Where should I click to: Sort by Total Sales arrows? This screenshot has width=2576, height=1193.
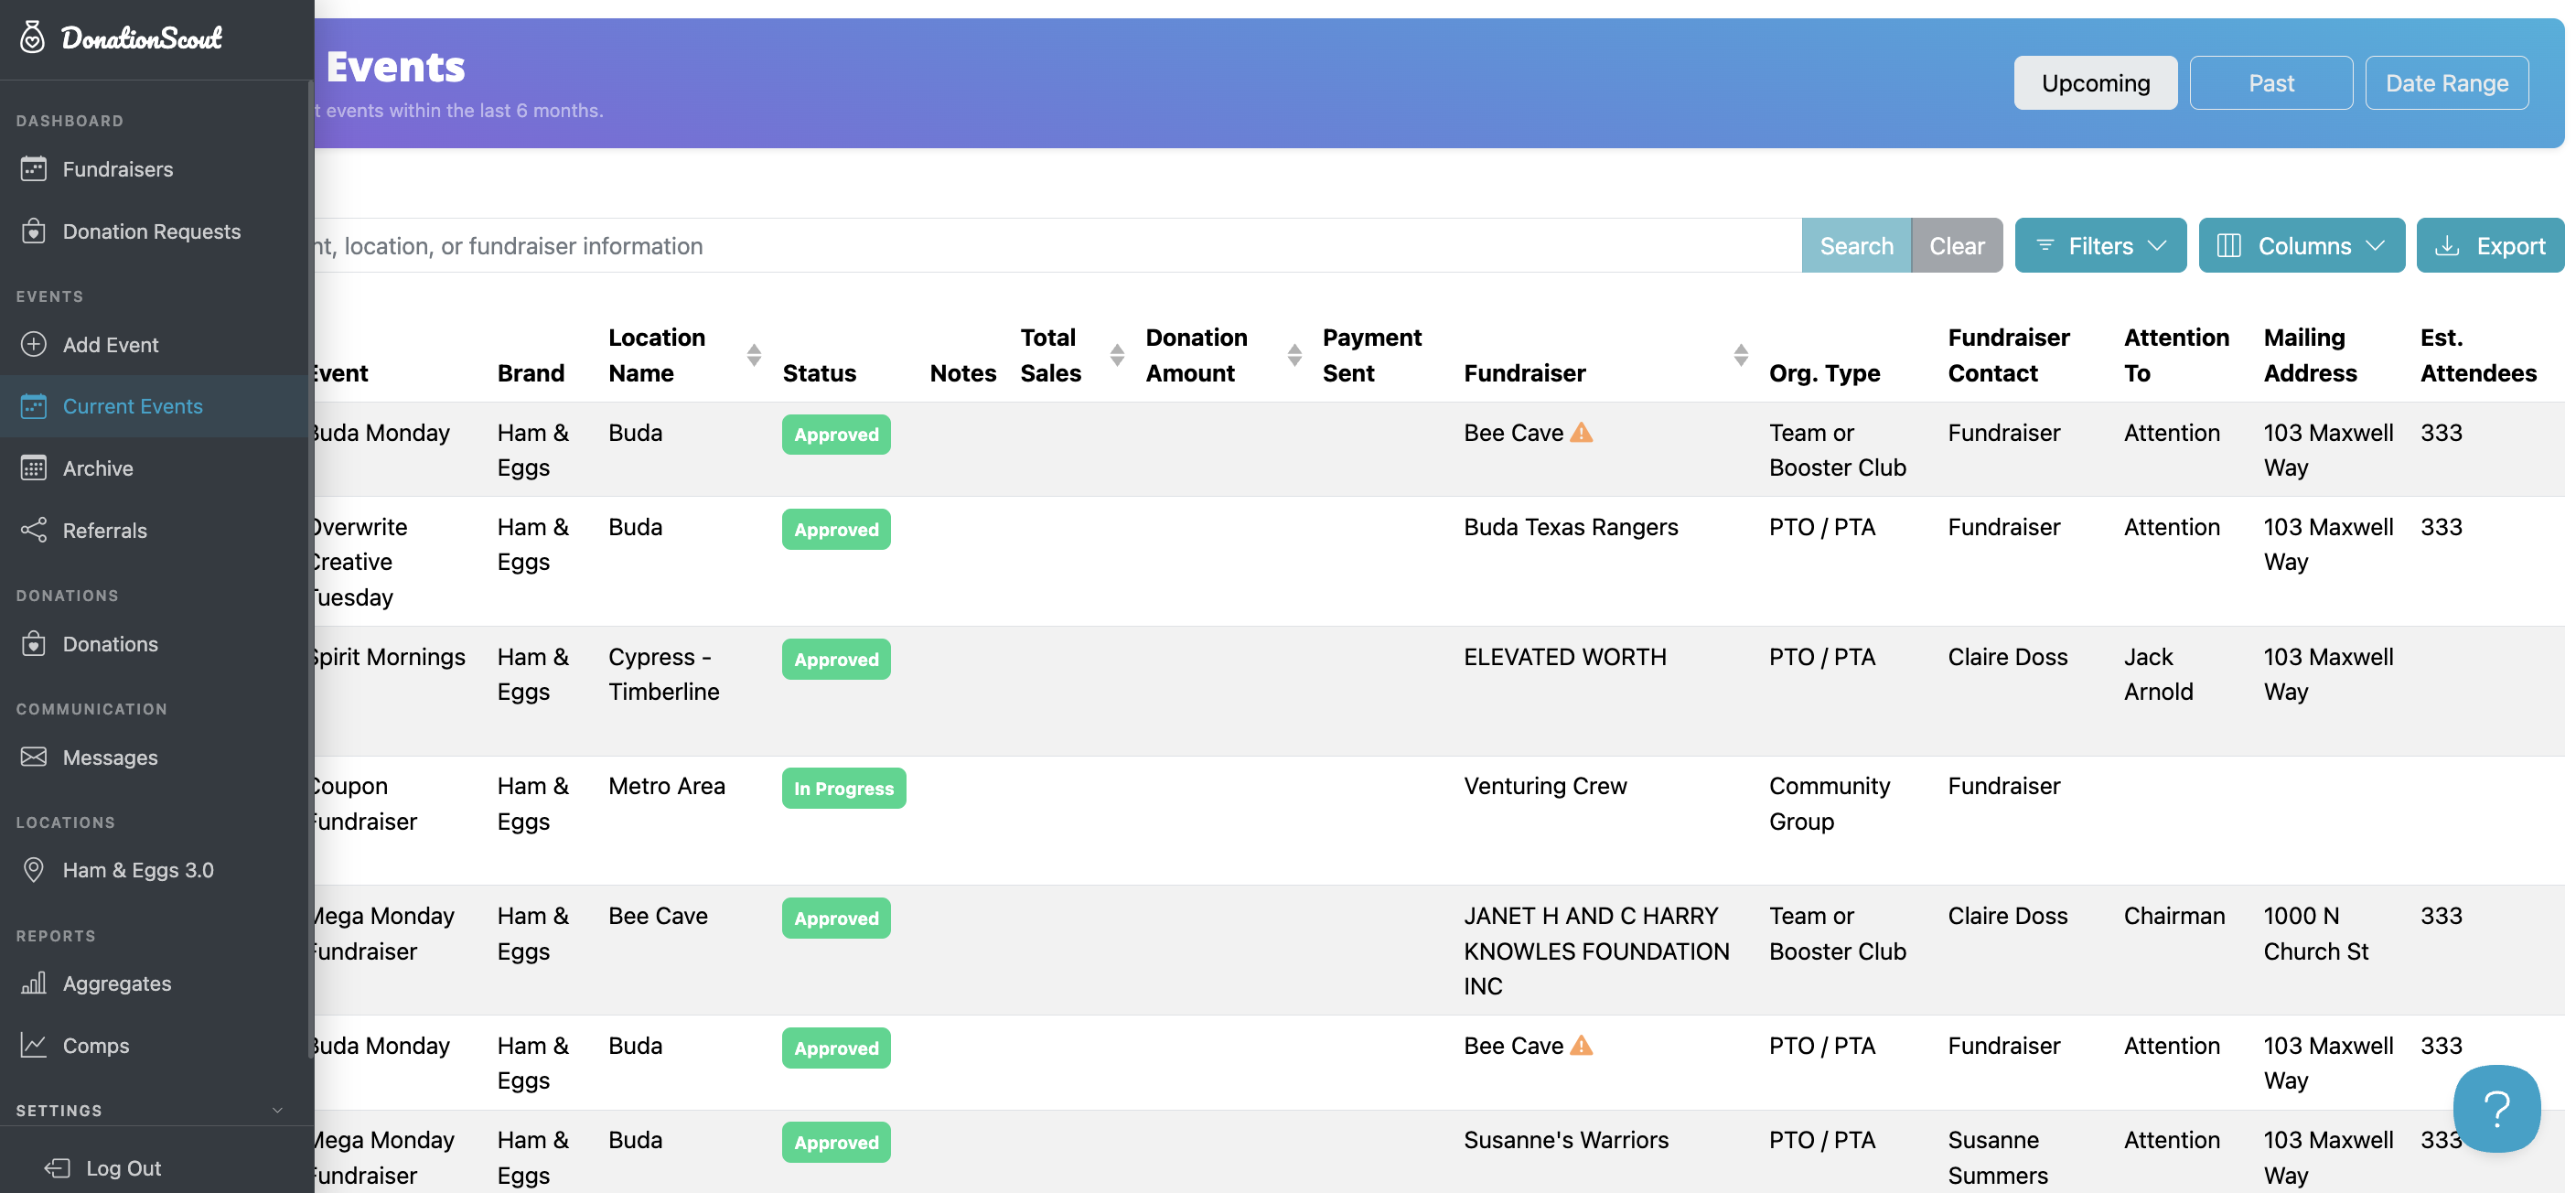coord(1117,355)
